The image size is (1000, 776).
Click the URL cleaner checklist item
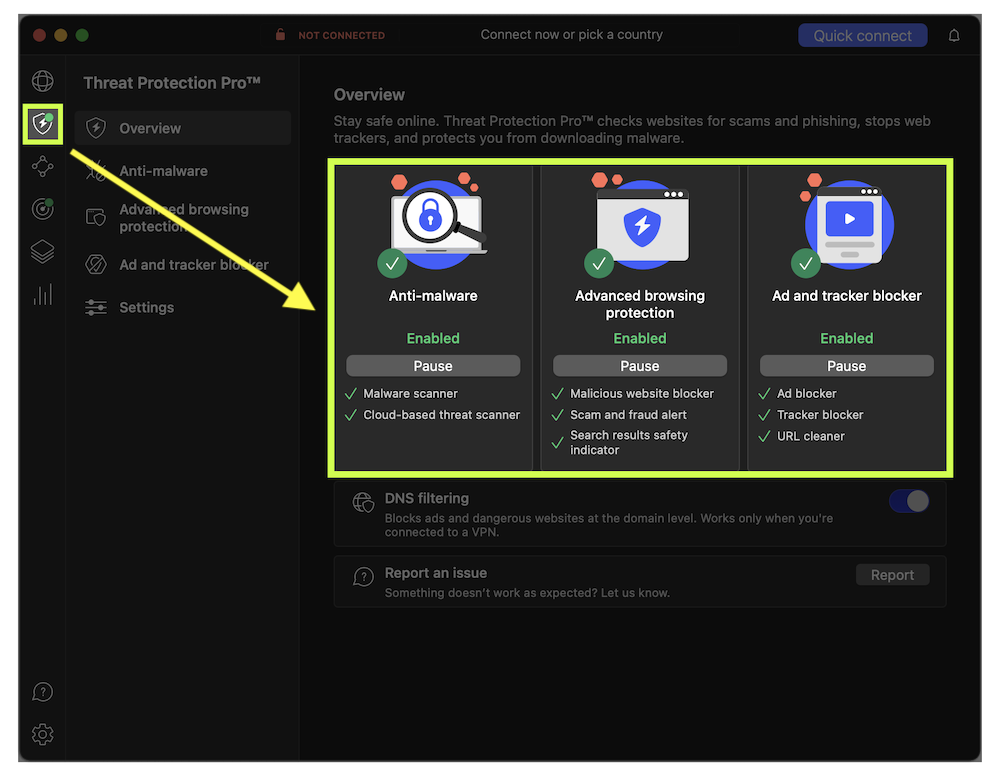[802, 436]
